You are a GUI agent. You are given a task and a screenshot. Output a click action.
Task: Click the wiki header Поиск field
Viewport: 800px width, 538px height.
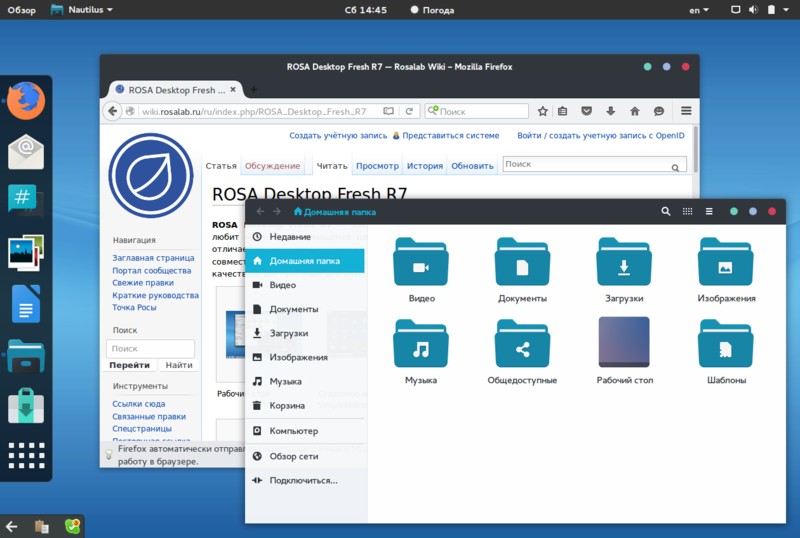[x=594, y=164]
